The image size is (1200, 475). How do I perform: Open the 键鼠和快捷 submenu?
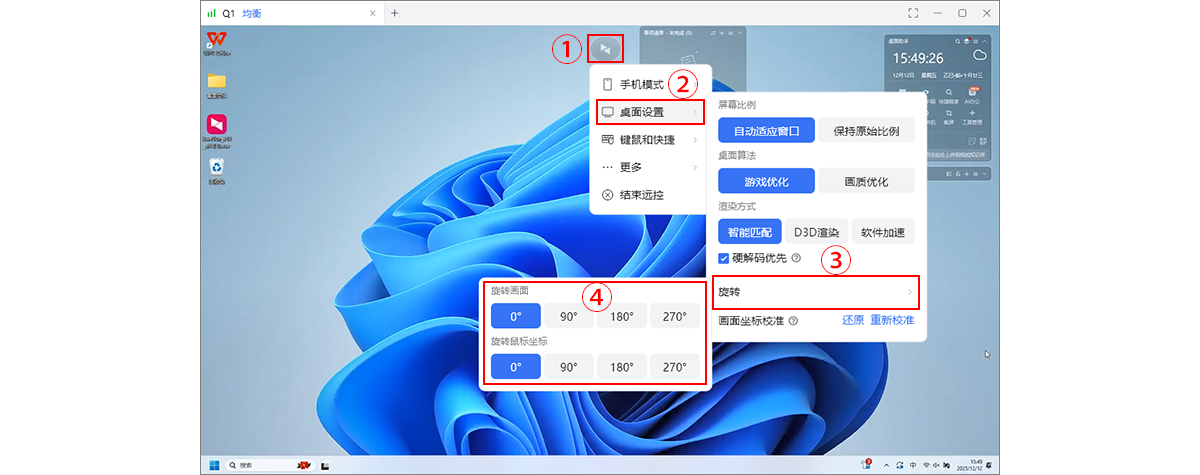coord(650,139)
